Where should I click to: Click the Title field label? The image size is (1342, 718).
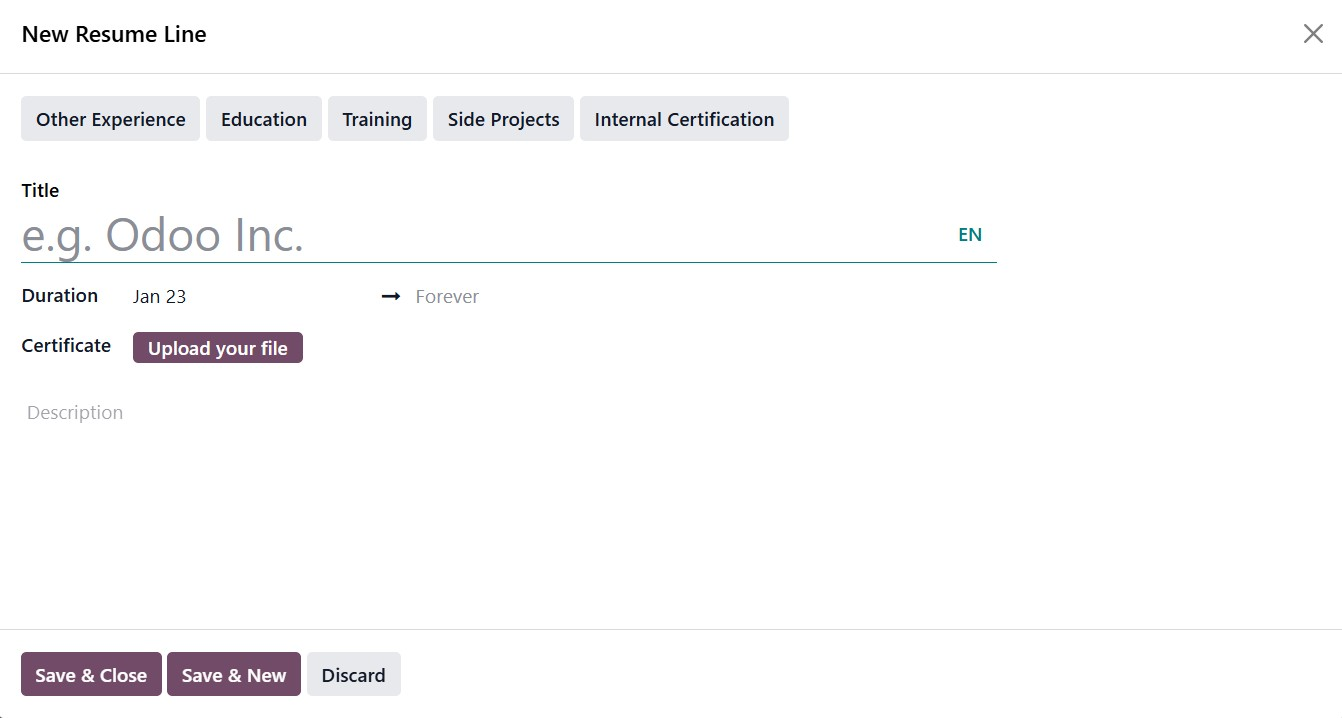[41, 191]
